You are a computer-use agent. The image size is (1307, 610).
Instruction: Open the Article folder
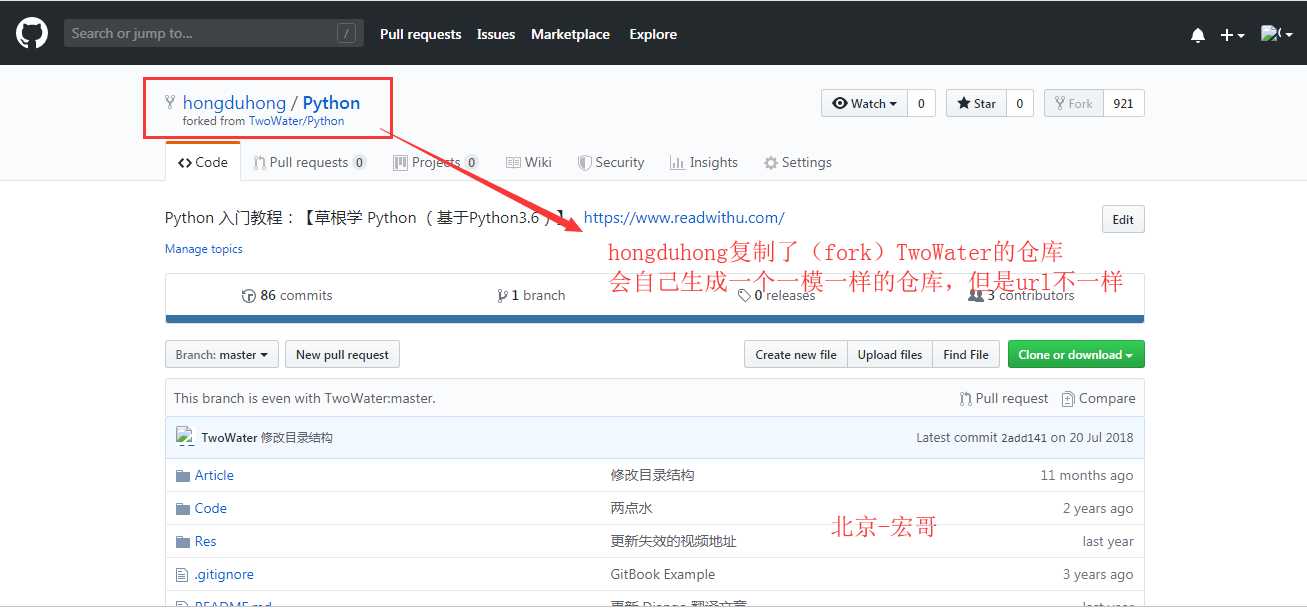click(214, 475)
